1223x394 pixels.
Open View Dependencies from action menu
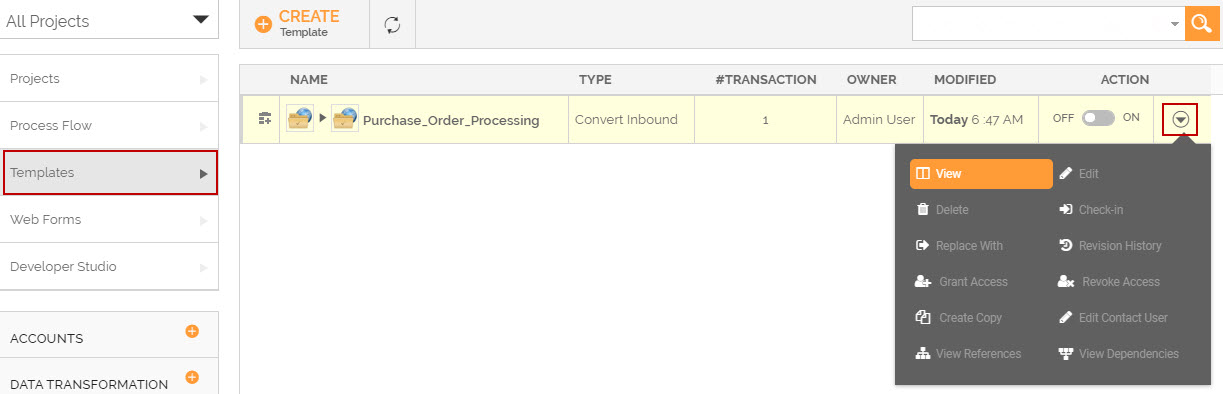[1118, 354]
